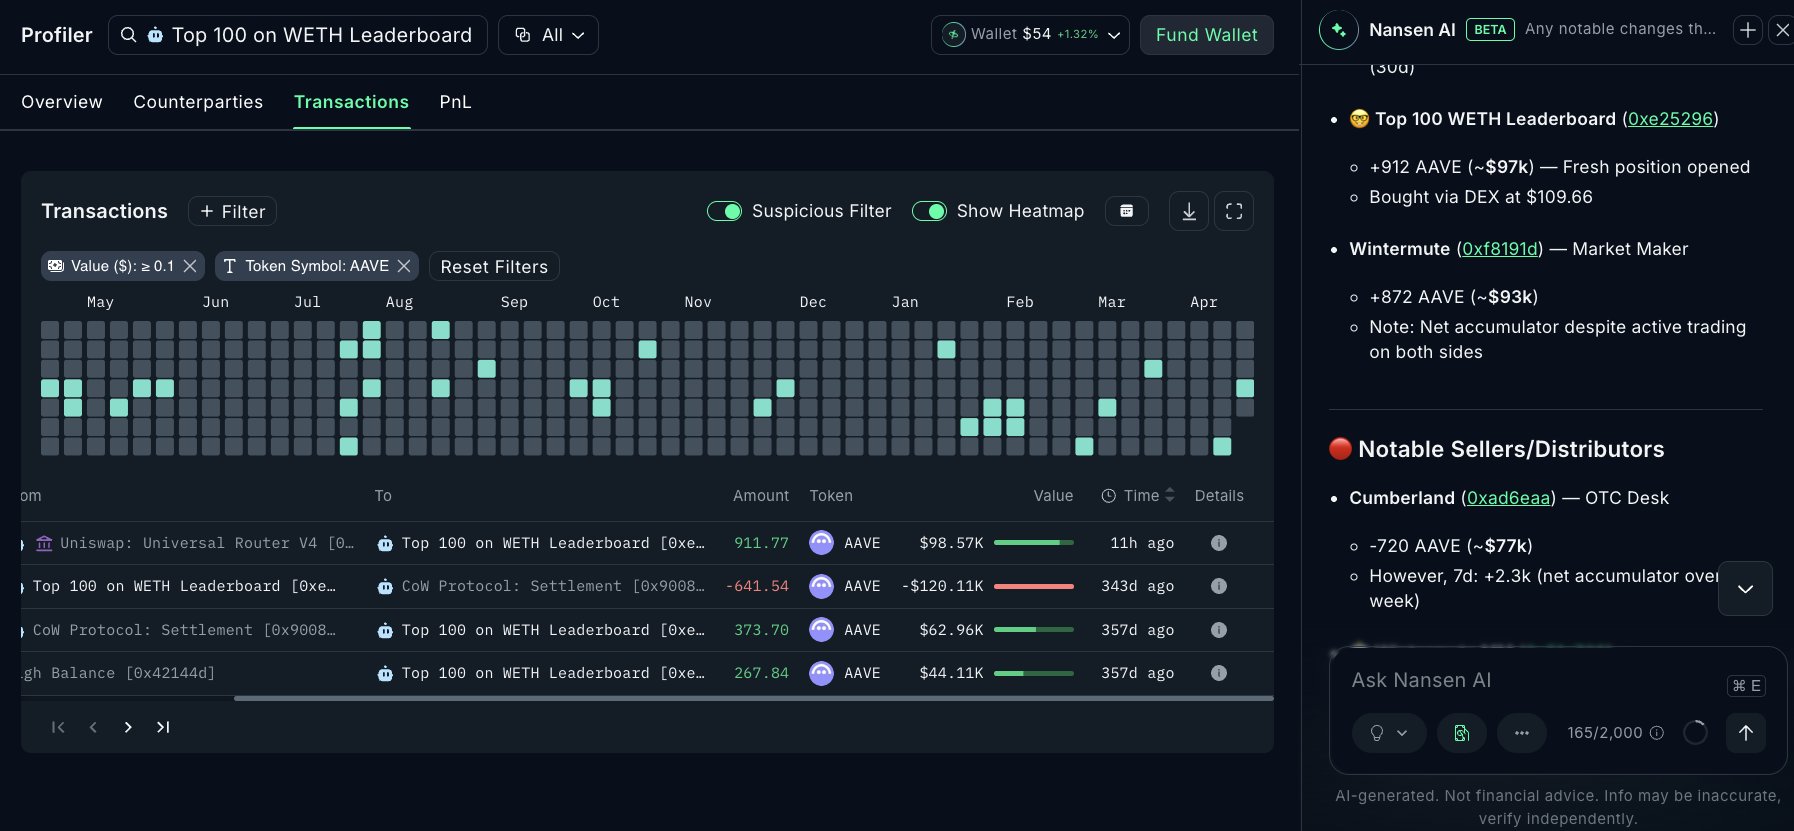The width and height of the screenshot is (1794, 831).
Task: Click the $98.57K value bar
Action: click(1033, 543)
